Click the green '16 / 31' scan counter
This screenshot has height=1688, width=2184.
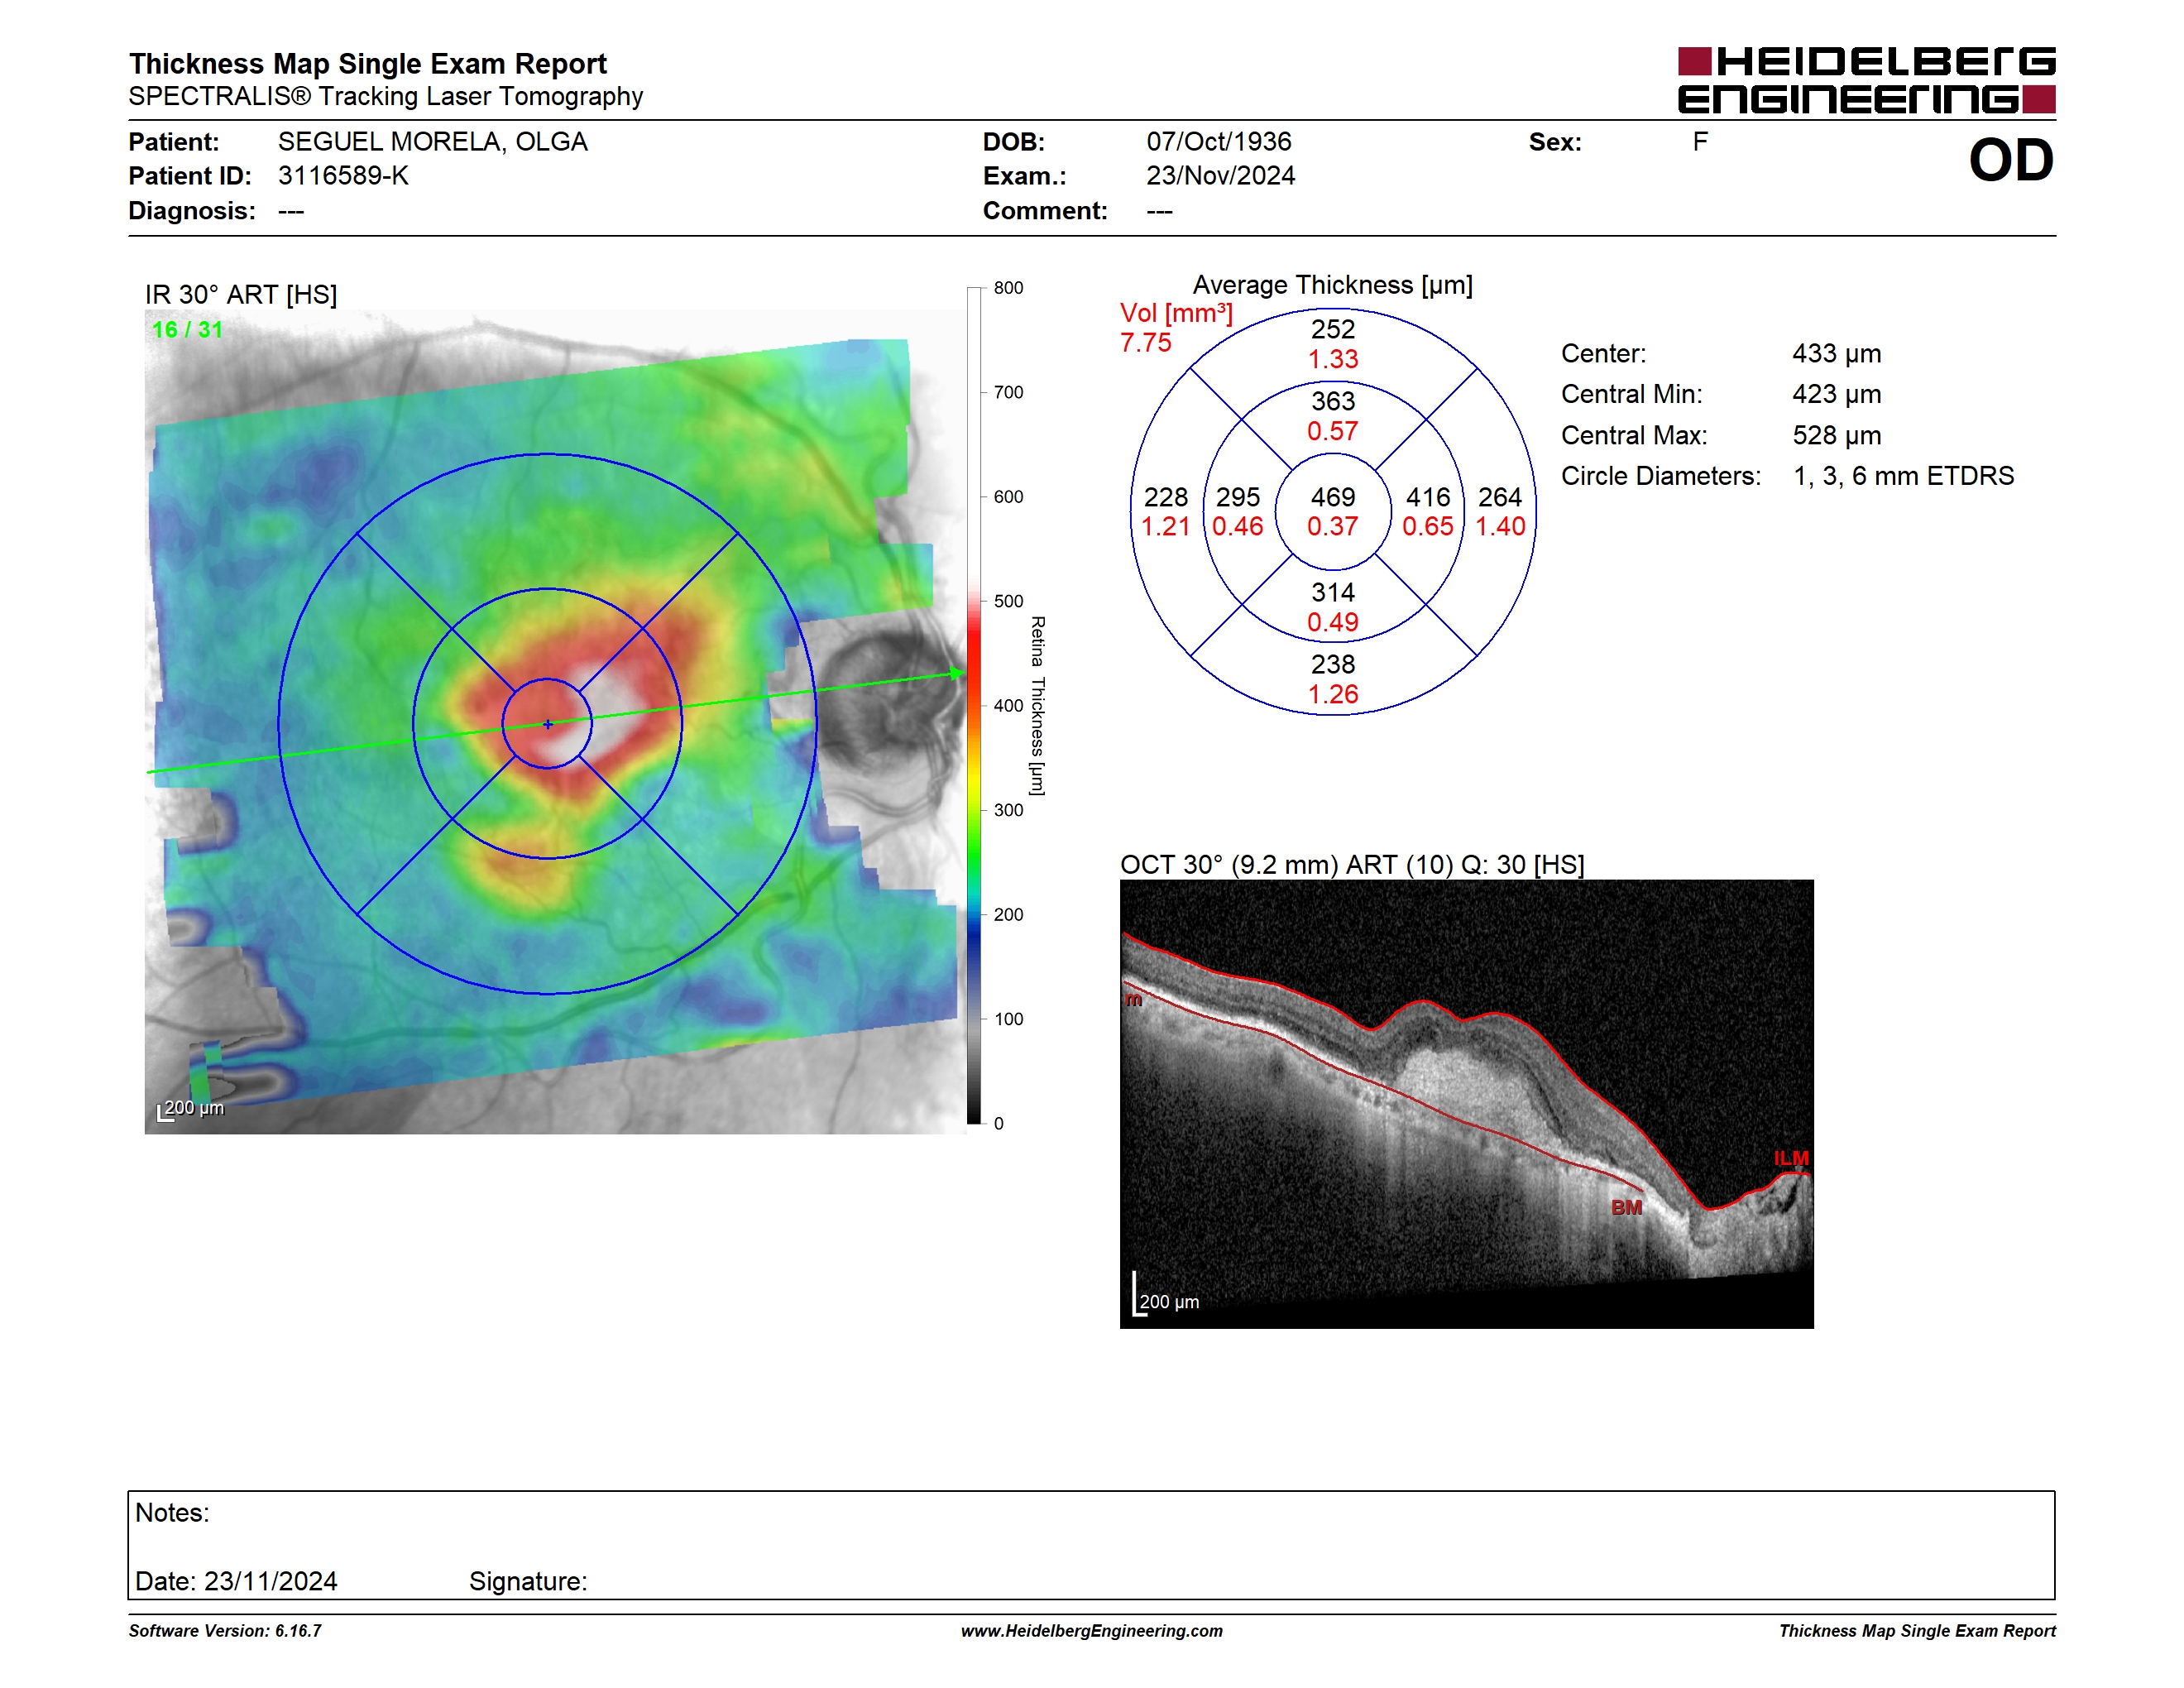coord(187,329)
